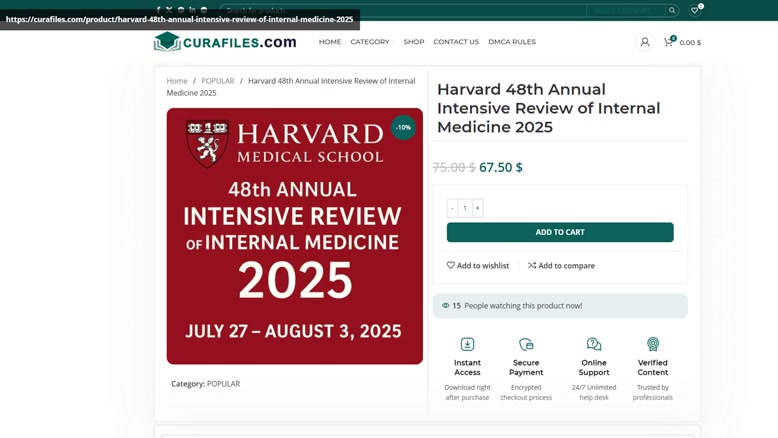Image resolution: width=778 pixels, height=438 pixels.
Task: Open the Shop menu item
Action: 414,42
